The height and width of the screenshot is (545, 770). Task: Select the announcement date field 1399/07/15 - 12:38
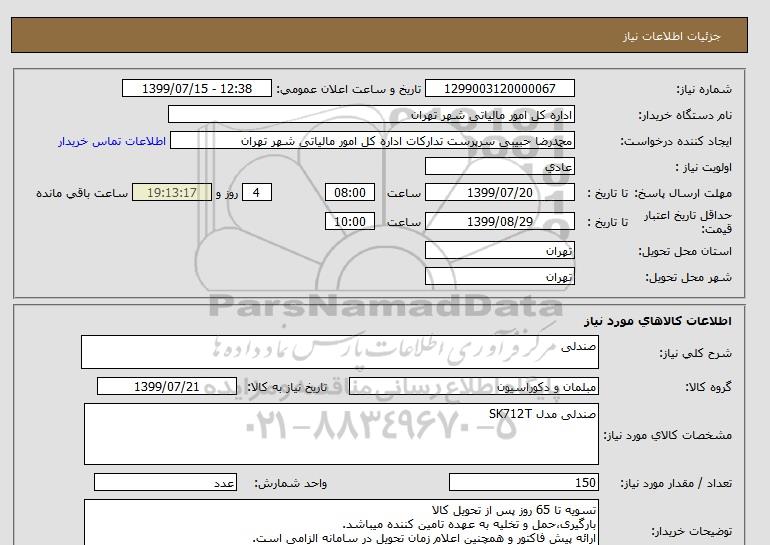pos(197,88)
